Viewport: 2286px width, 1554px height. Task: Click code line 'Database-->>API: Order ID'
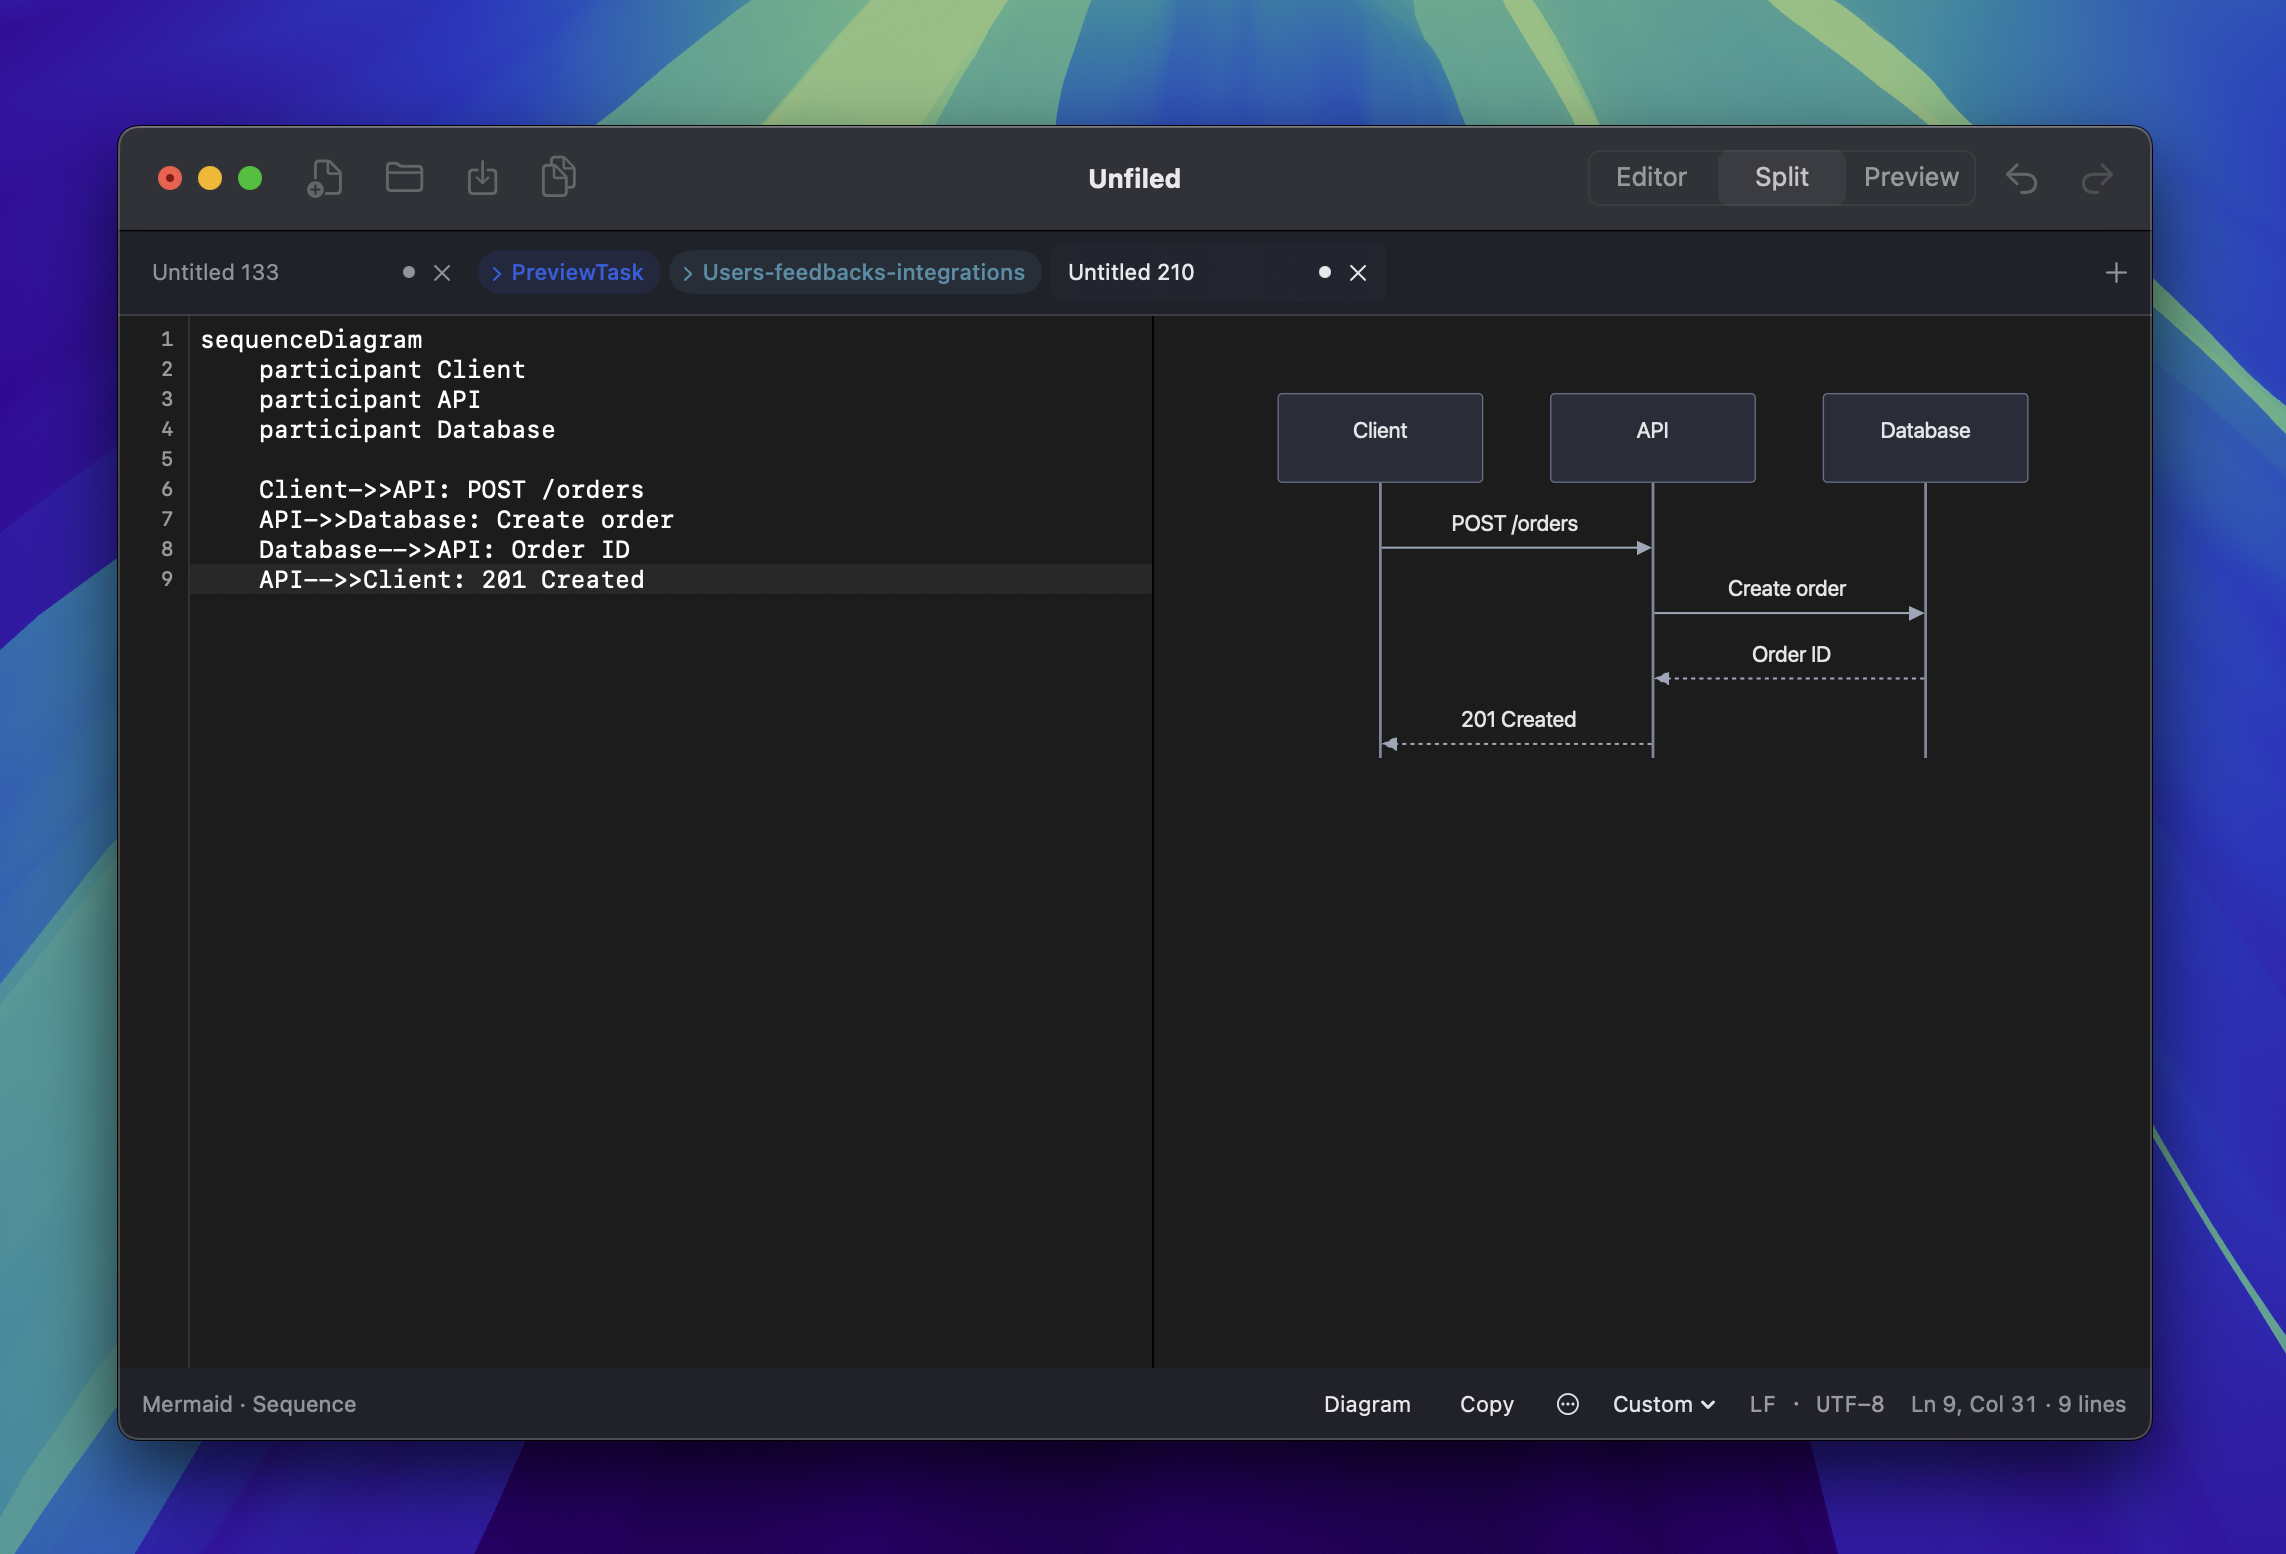coord(444,549)
